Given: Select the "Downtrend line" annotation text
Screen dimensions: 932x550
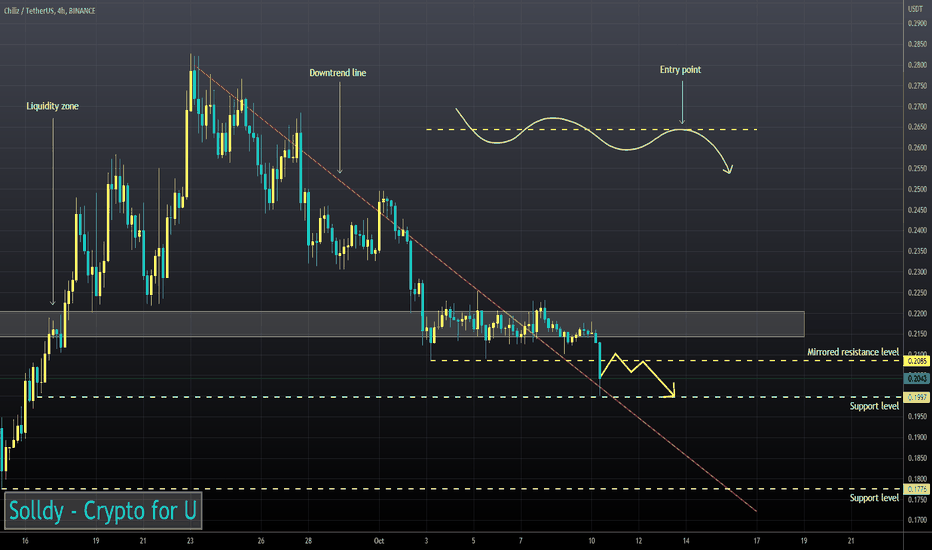Looking at the screenshot, I should [x=338, y=73].
